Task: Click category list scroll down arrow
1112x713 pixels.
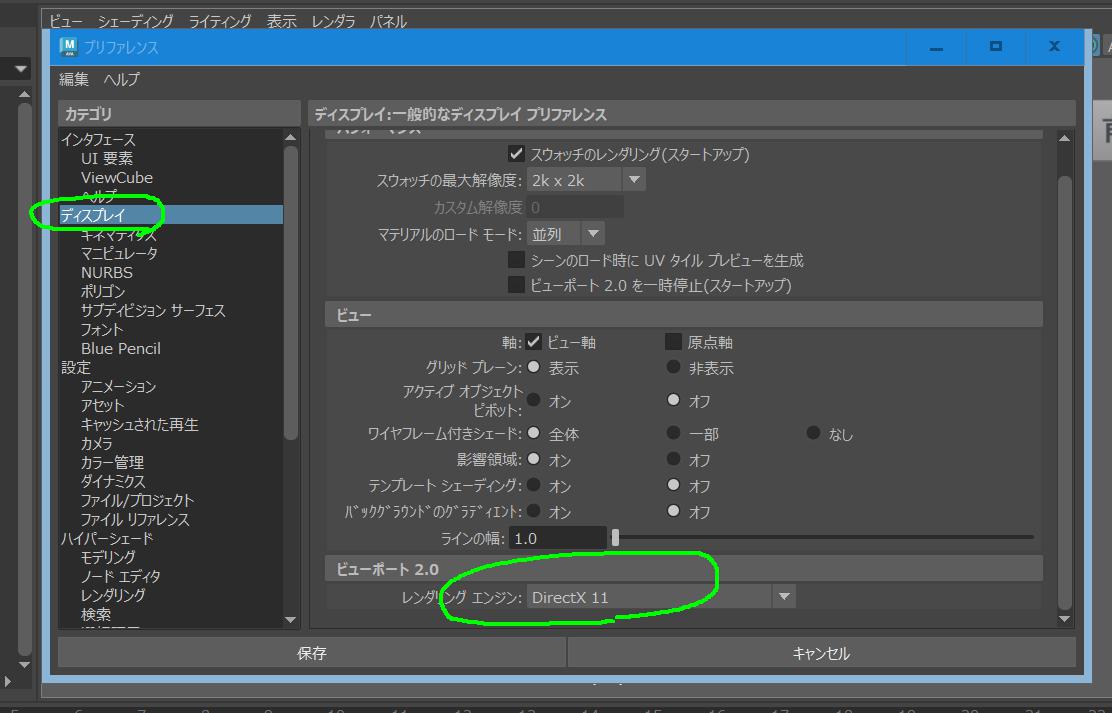Action: click(290, 620)
